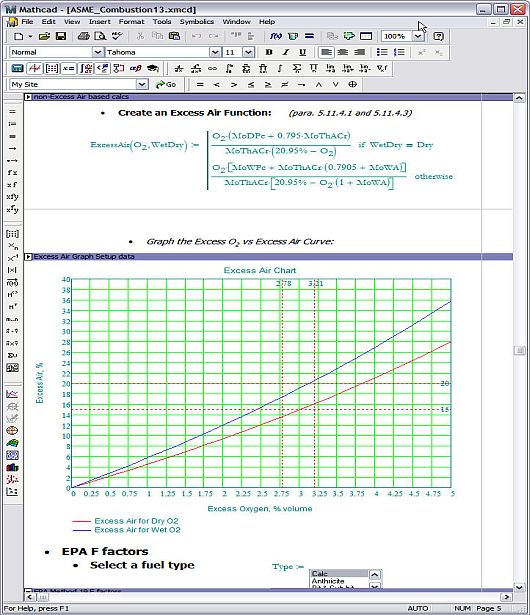Toggle numbered list formatting
Image resolution: width=530 pixels, height=615 pixels.
pyautogui.click(x=399, y=52)
